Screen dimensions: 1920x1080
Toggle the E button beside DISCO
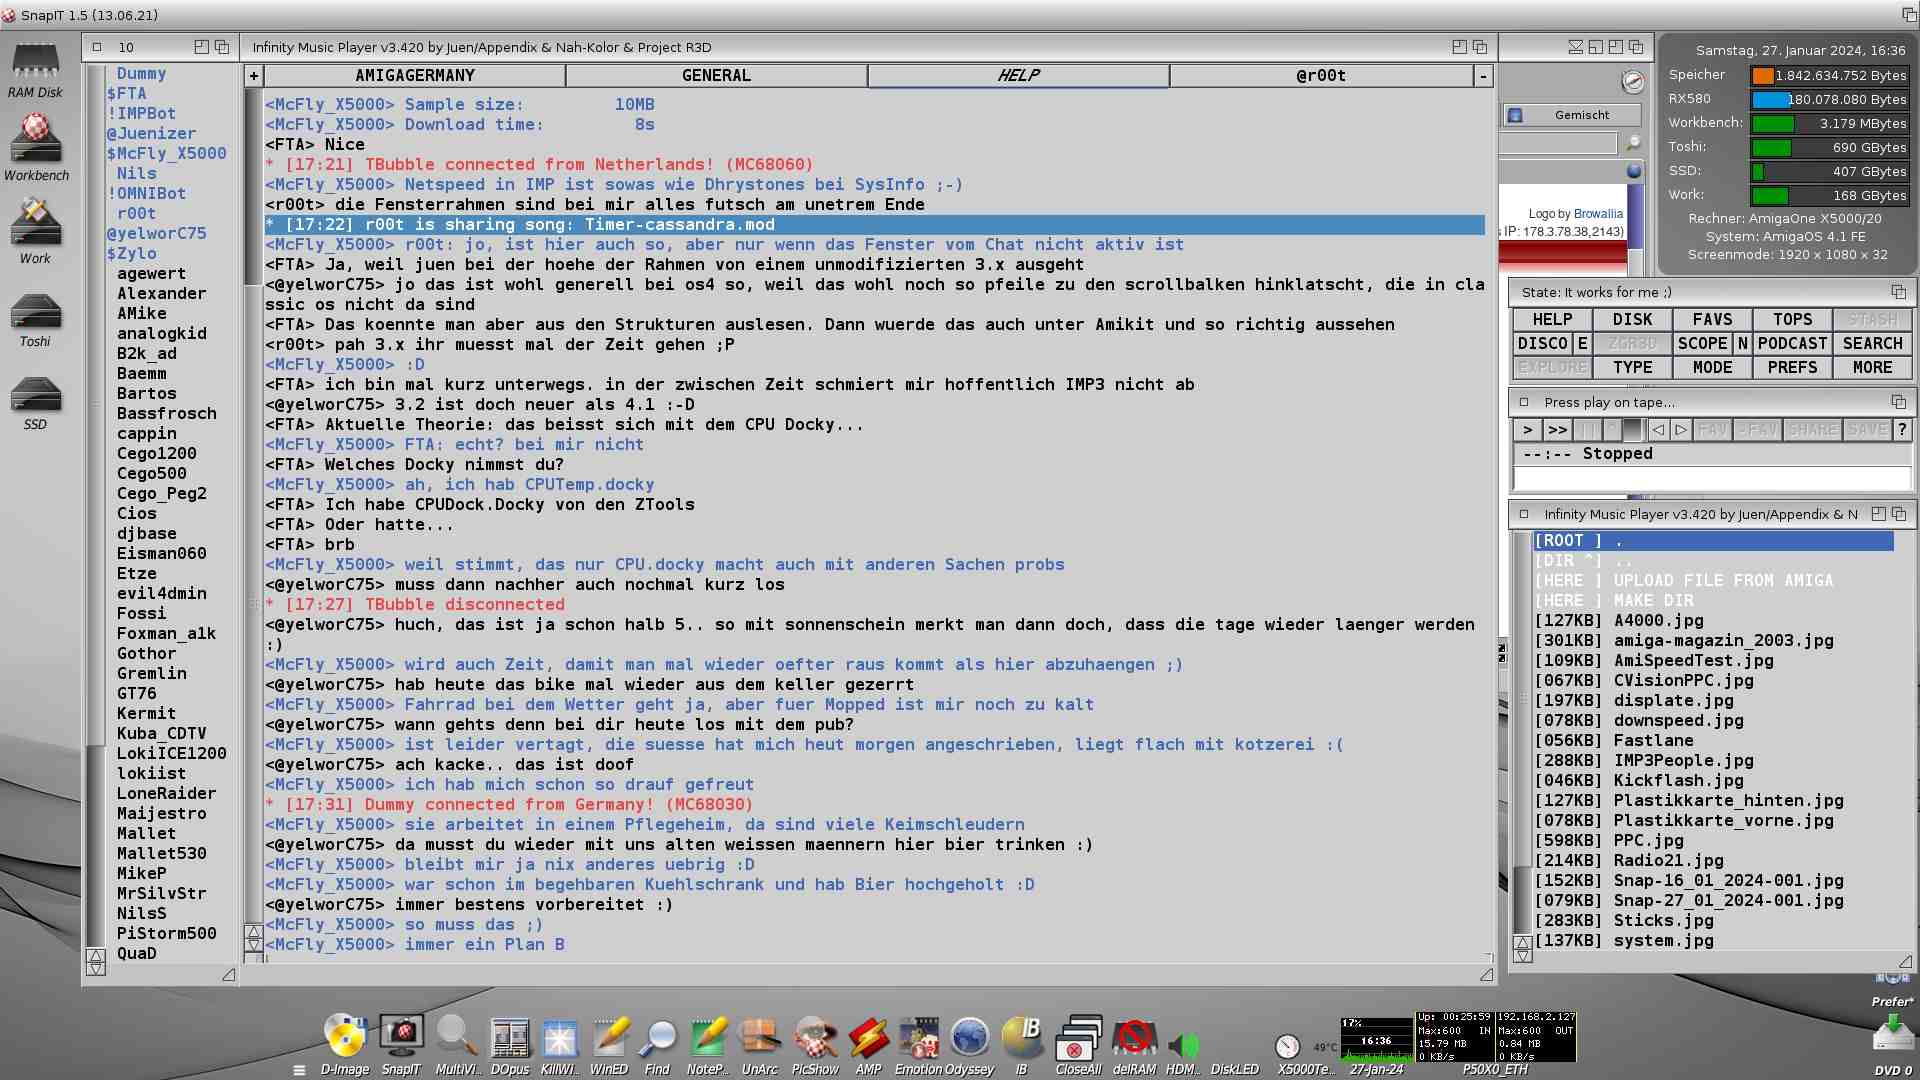pos(1582,343)
